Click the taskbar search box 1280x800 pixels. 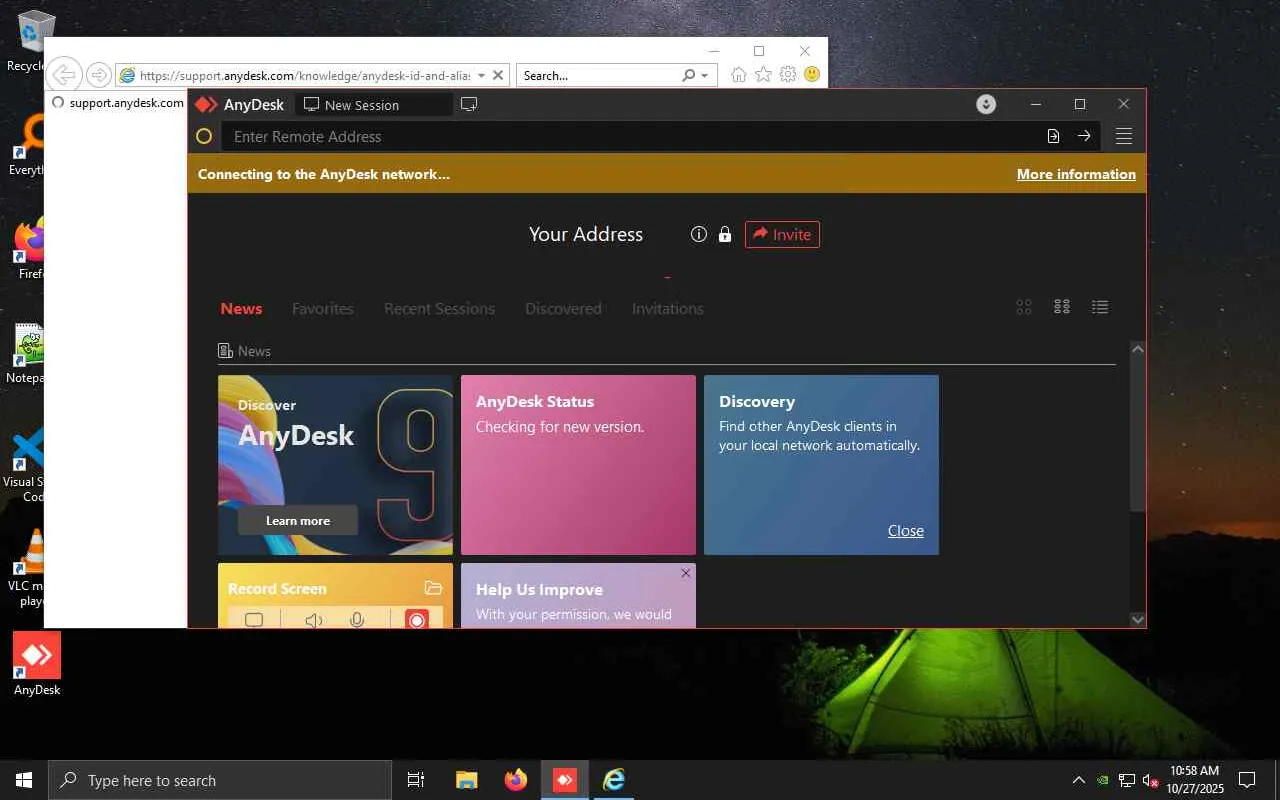click(220, 780)
